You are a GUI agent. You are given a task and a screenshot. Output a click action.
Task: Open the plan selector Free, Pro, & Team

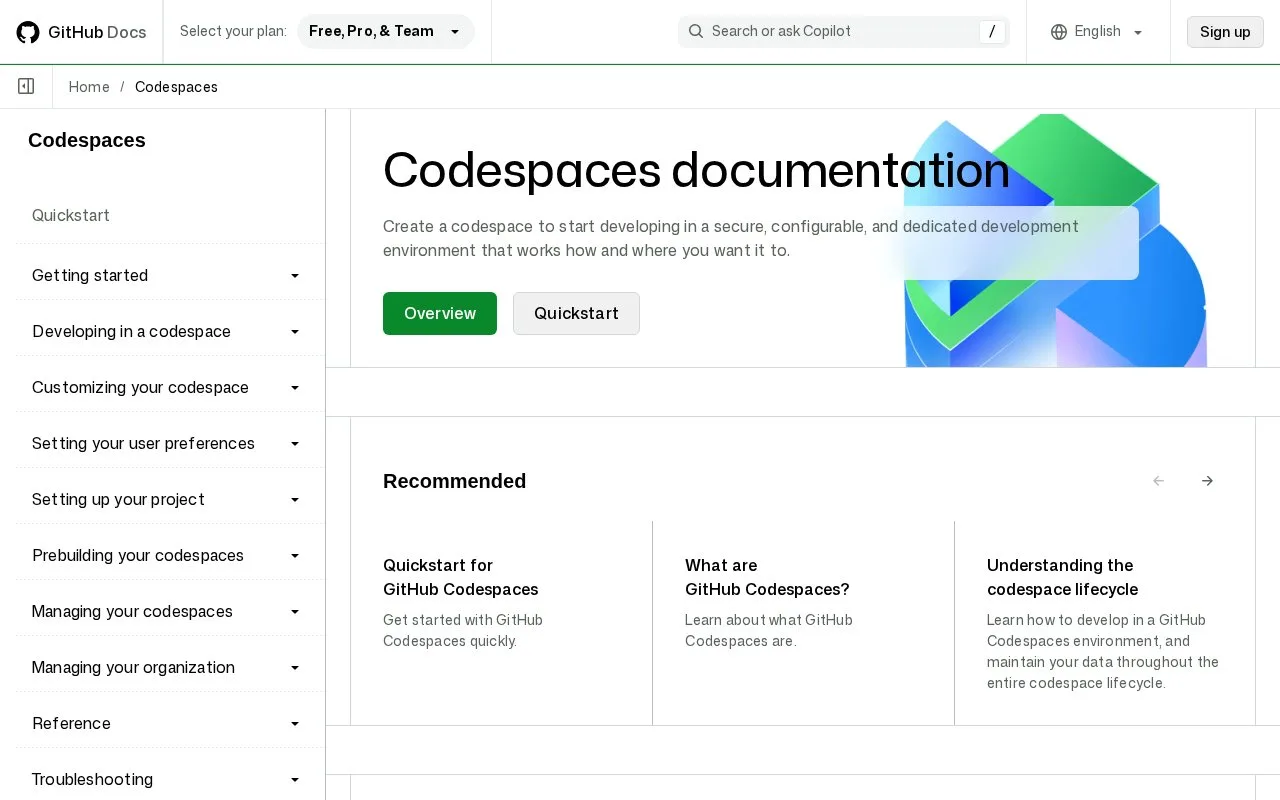pyautogui.click(x=386, y=31)
